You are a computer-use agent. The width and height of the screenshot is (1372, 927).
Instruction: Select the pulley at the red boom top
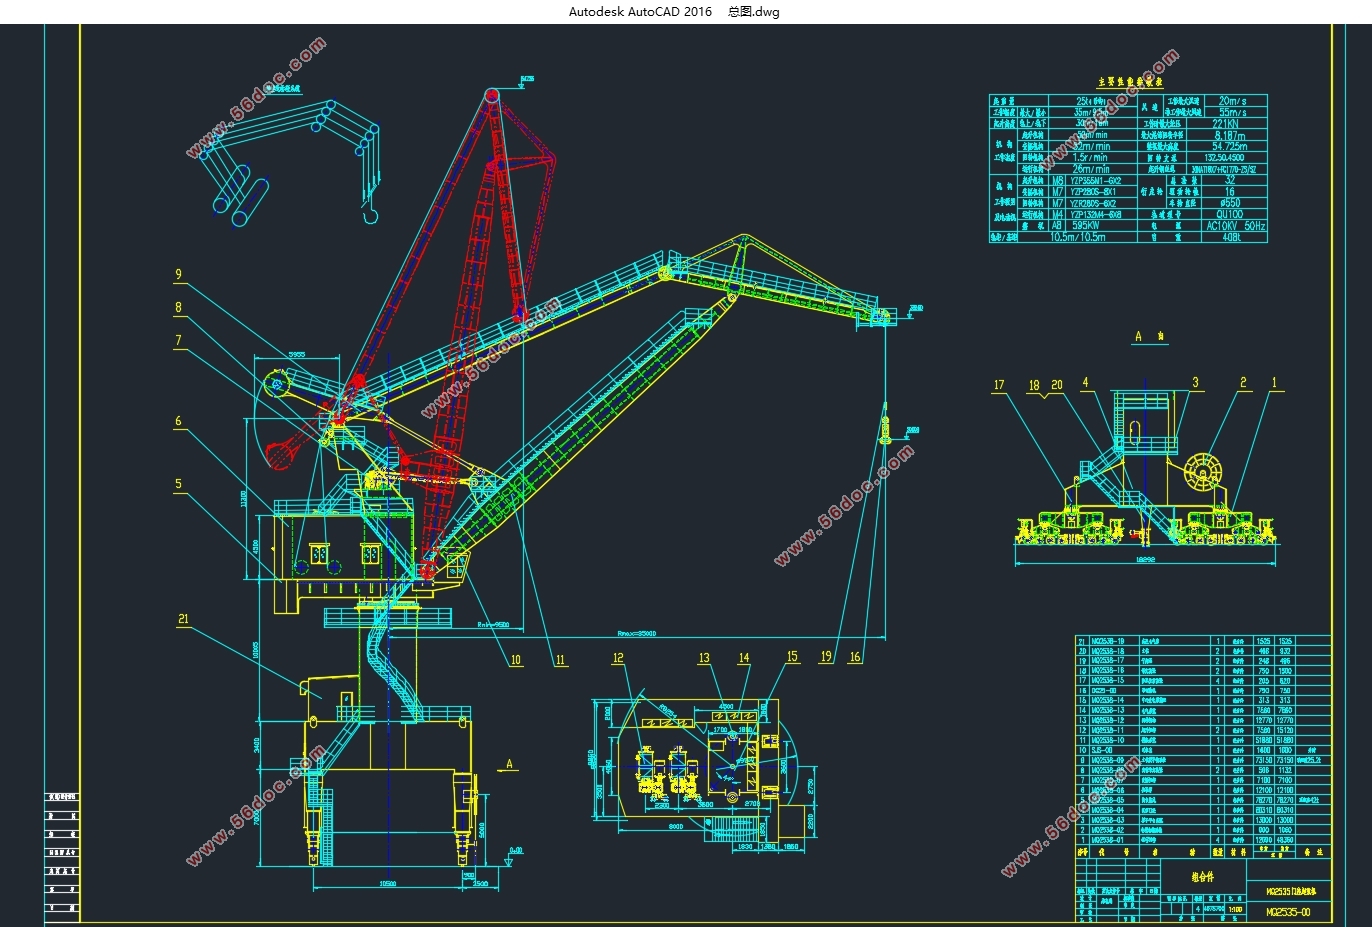492,95
